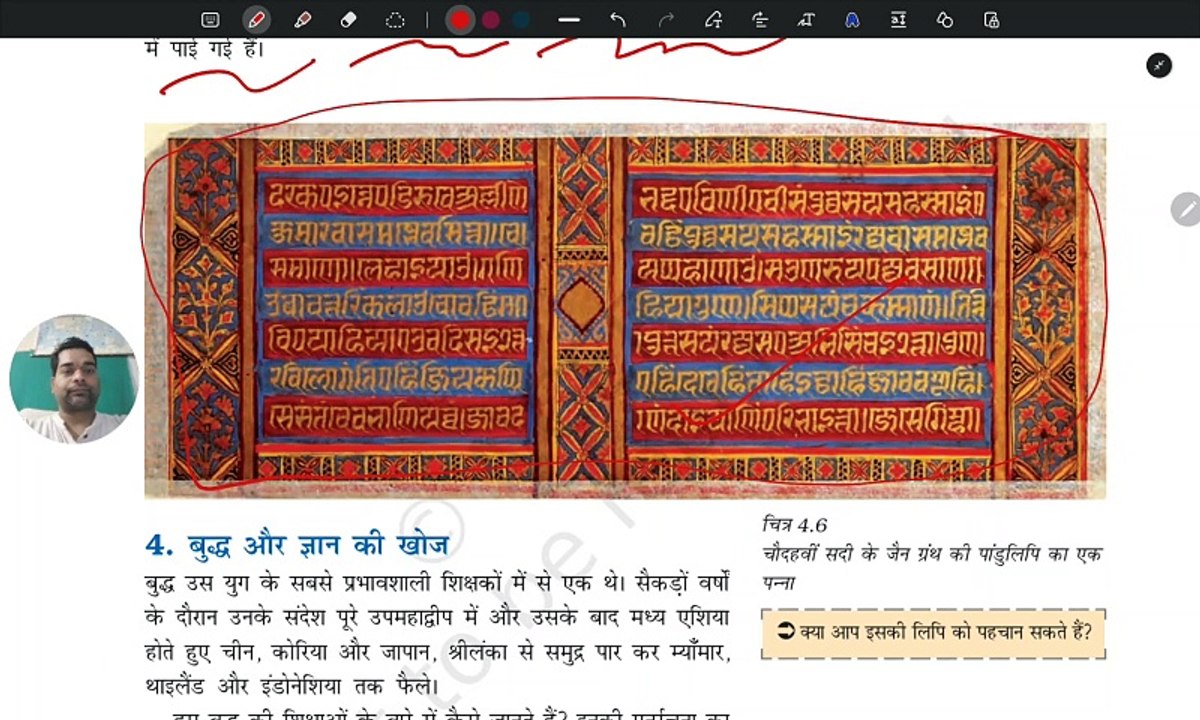This screenshot has width=1200, height=720.
Task: Open the keyboard input tool
Action: 210,19
